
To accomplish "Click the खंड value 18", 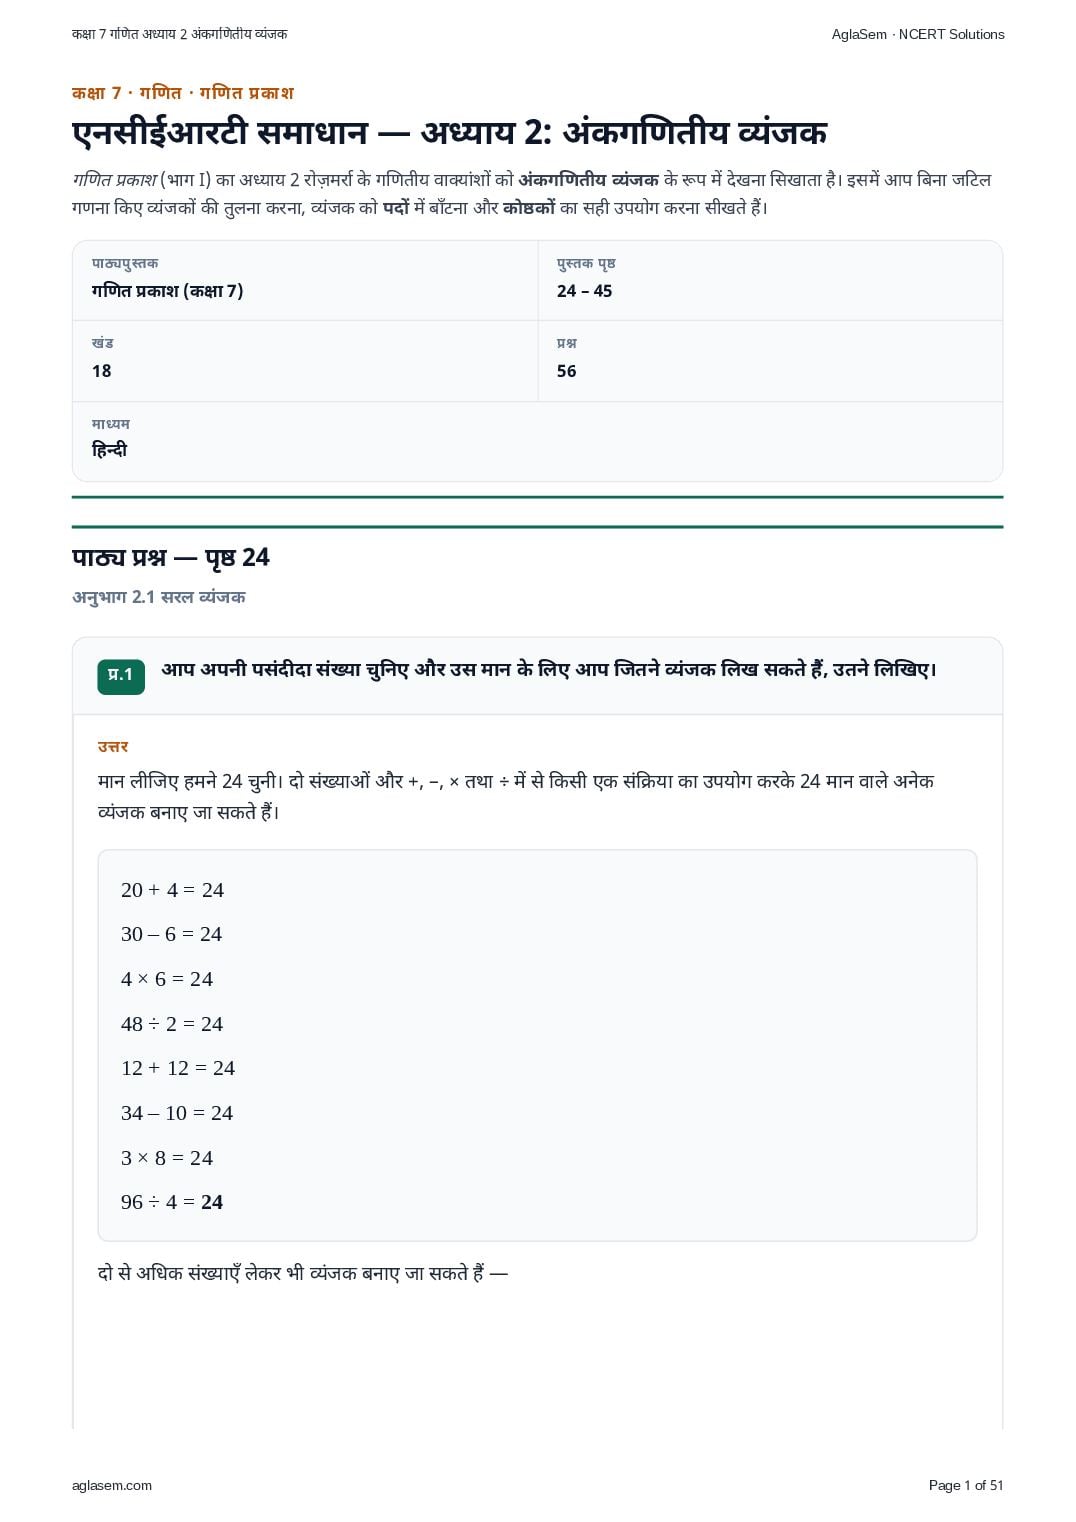I will (x=102, y=371).
